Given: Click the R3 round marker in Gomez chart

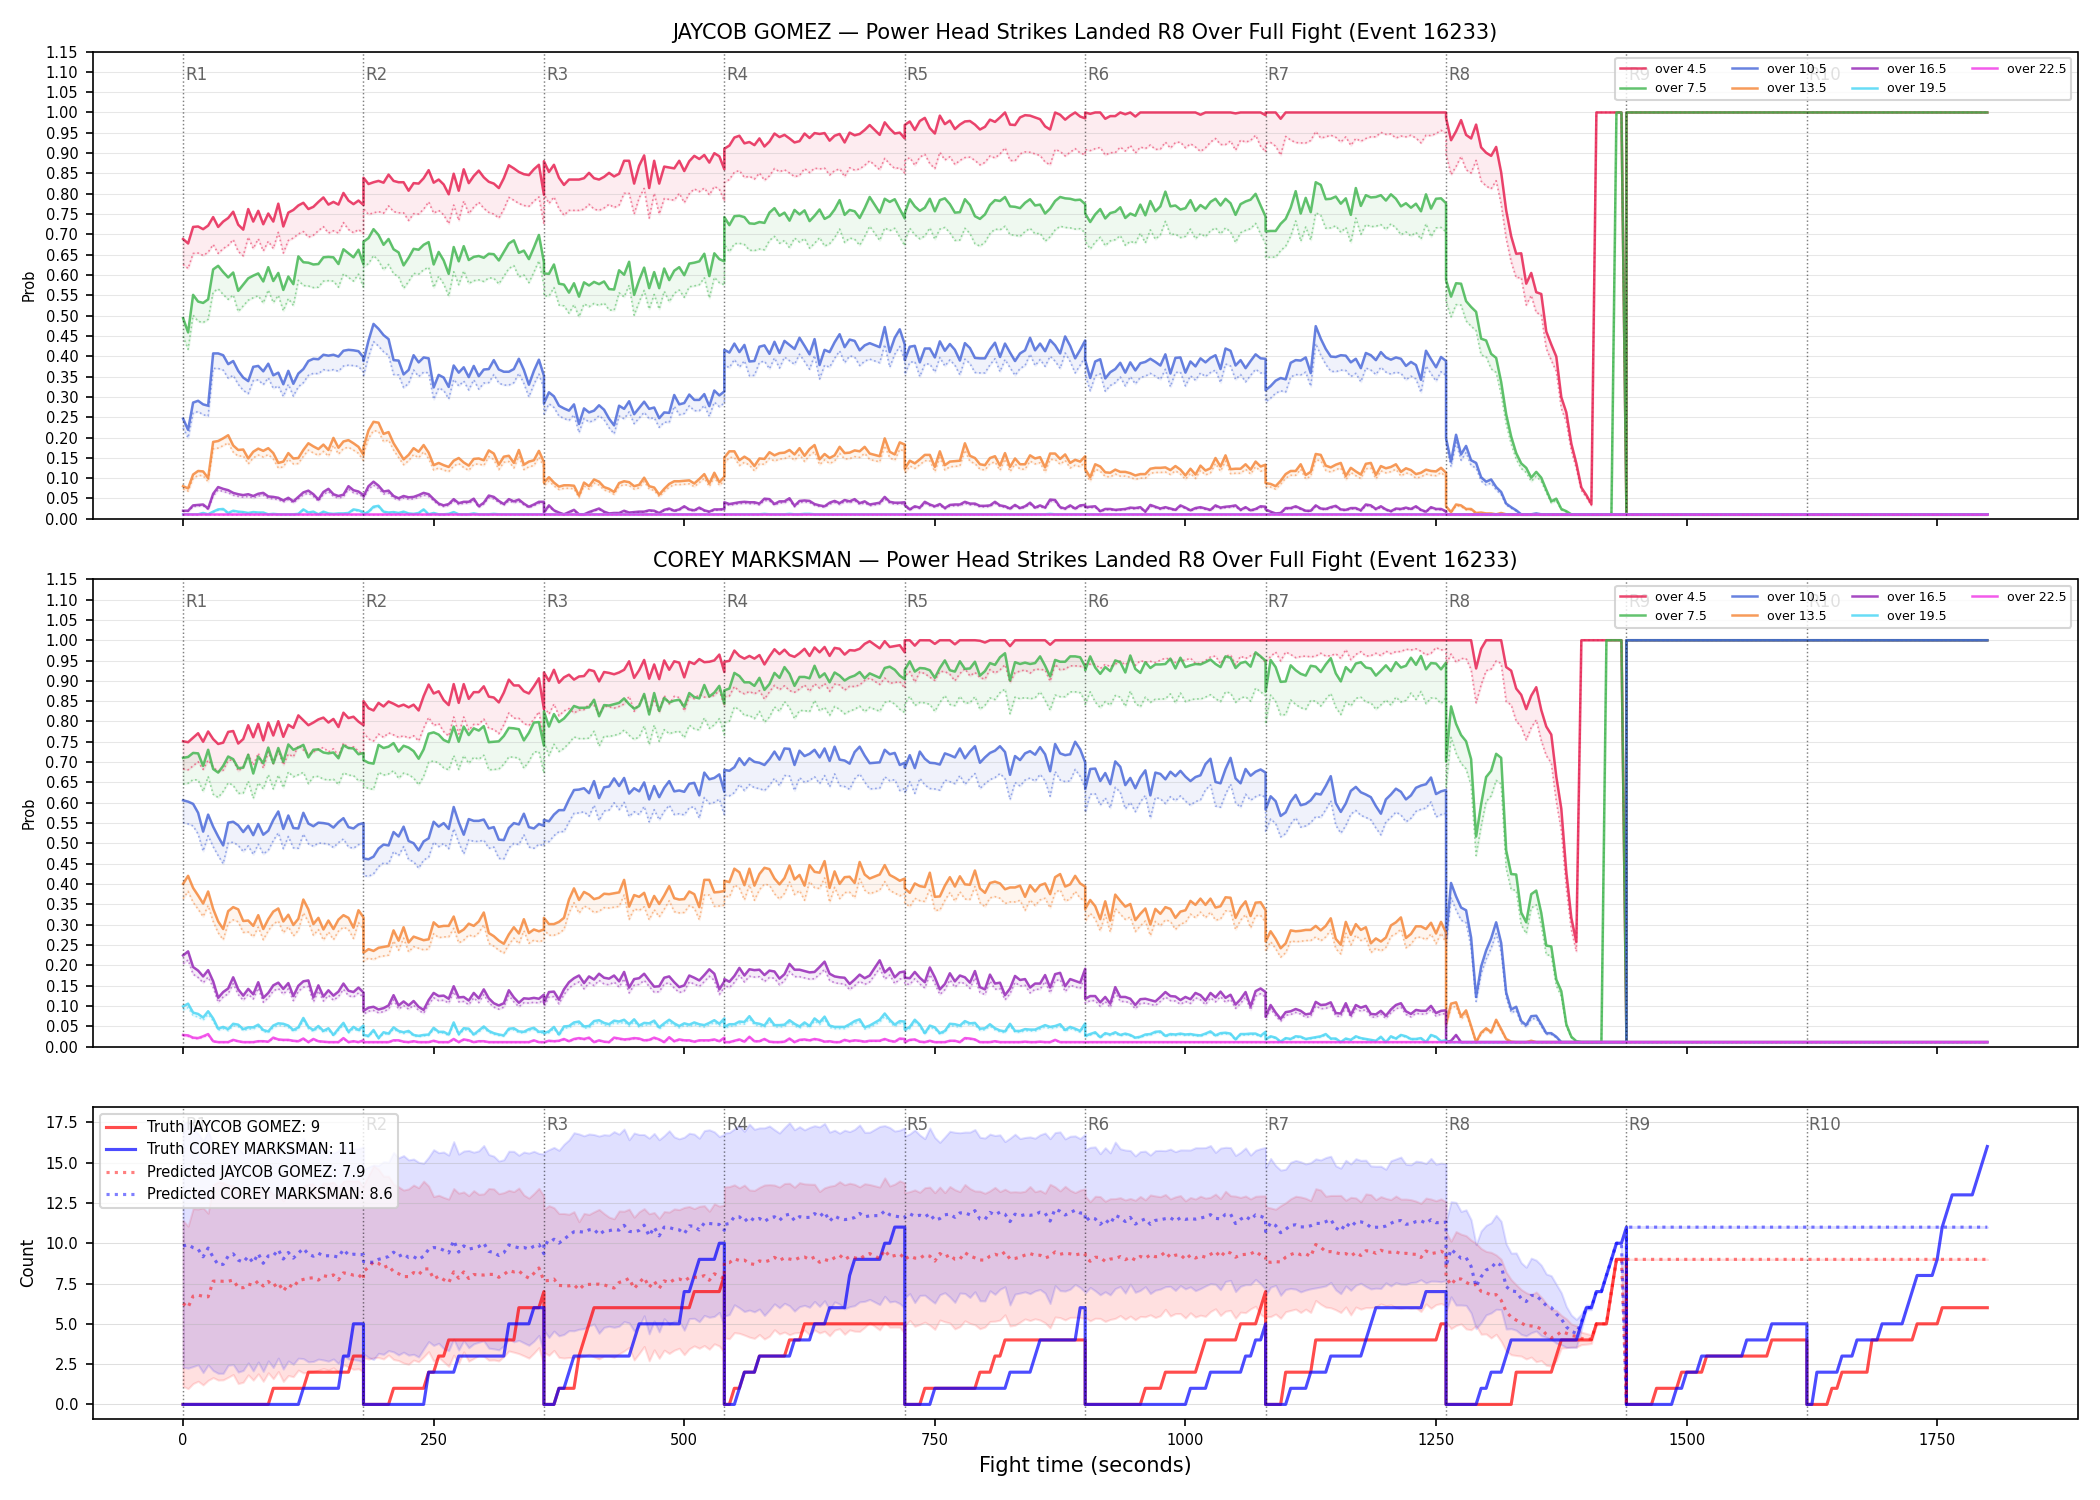Looking at the screenshot, I should pyautogui.click(x=557, y=74).
